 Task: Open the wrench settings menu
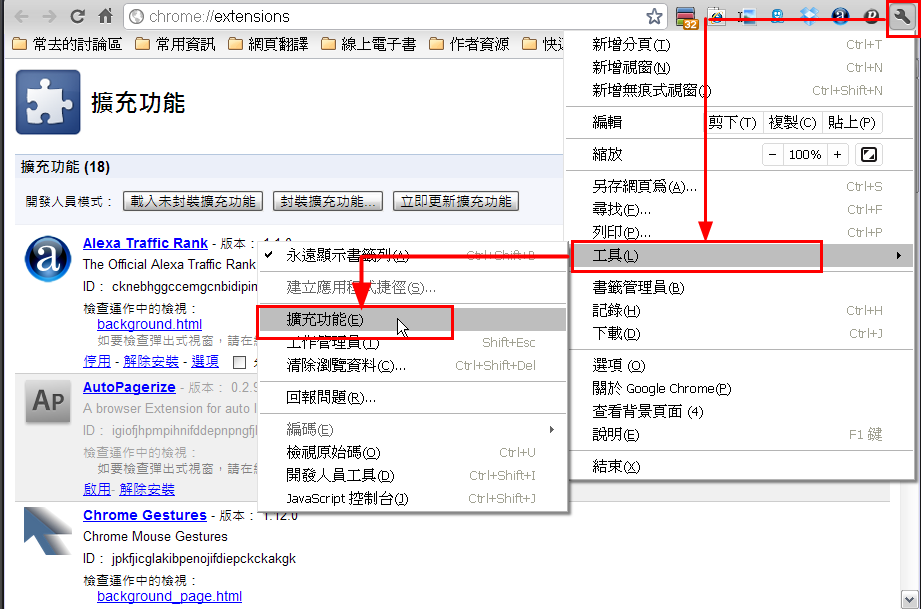click(902, 17)
